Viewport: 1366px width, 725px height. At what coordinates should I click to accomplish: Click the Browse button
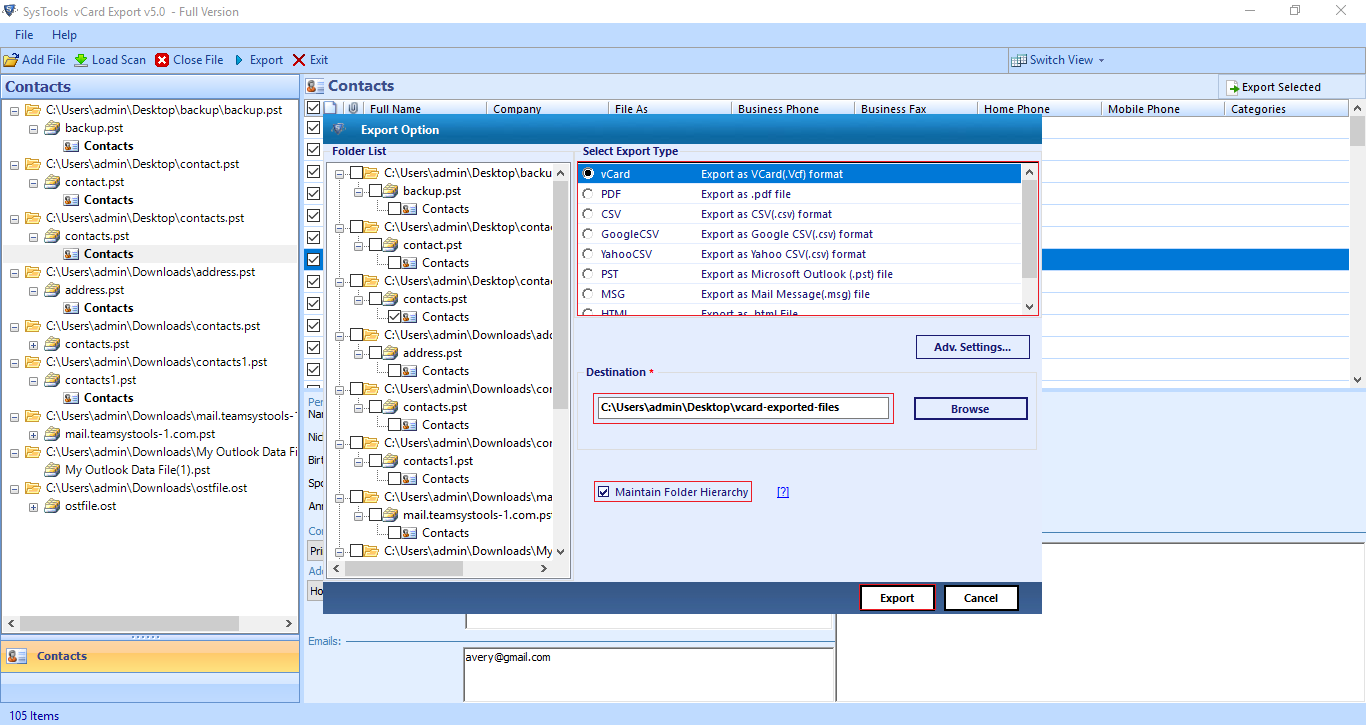[970, 409]
